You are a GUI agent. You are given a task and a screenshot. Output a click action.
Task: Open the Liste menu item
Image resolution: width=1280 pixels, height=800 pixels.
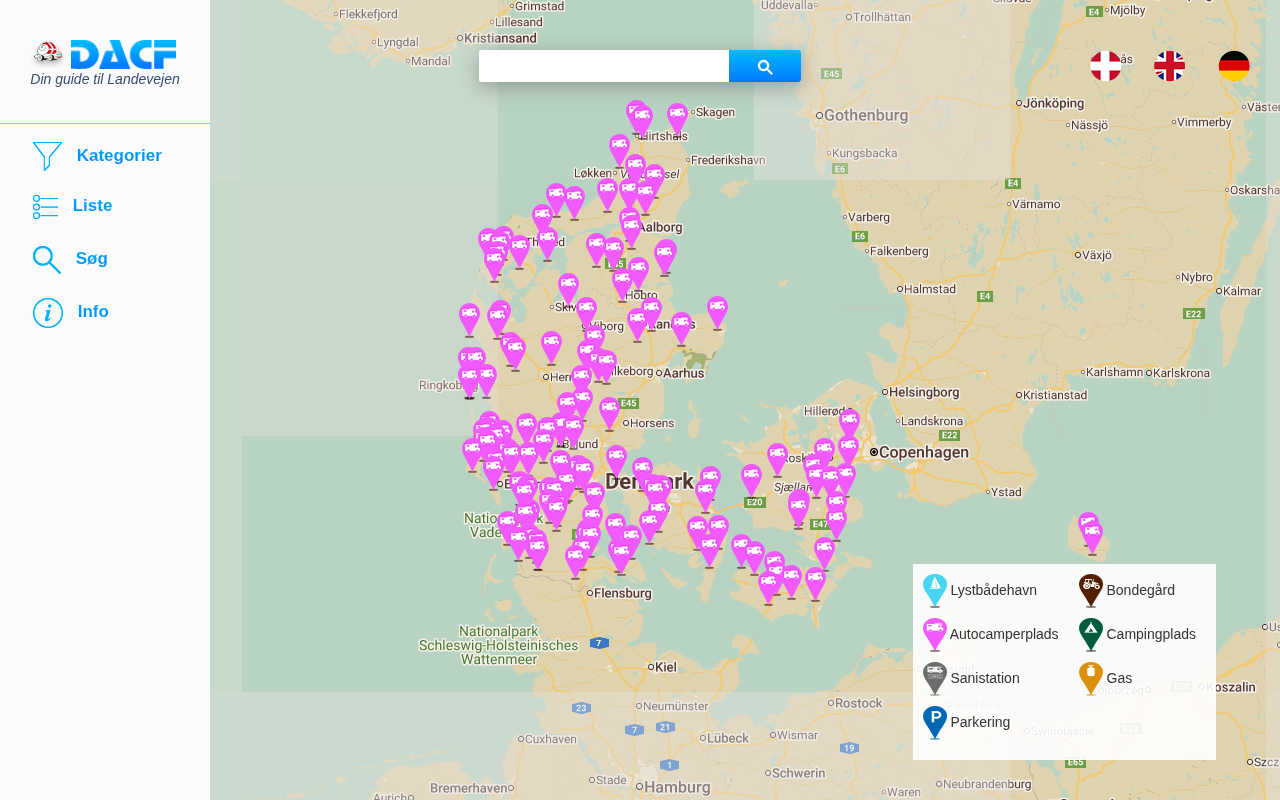coord(92,206)
